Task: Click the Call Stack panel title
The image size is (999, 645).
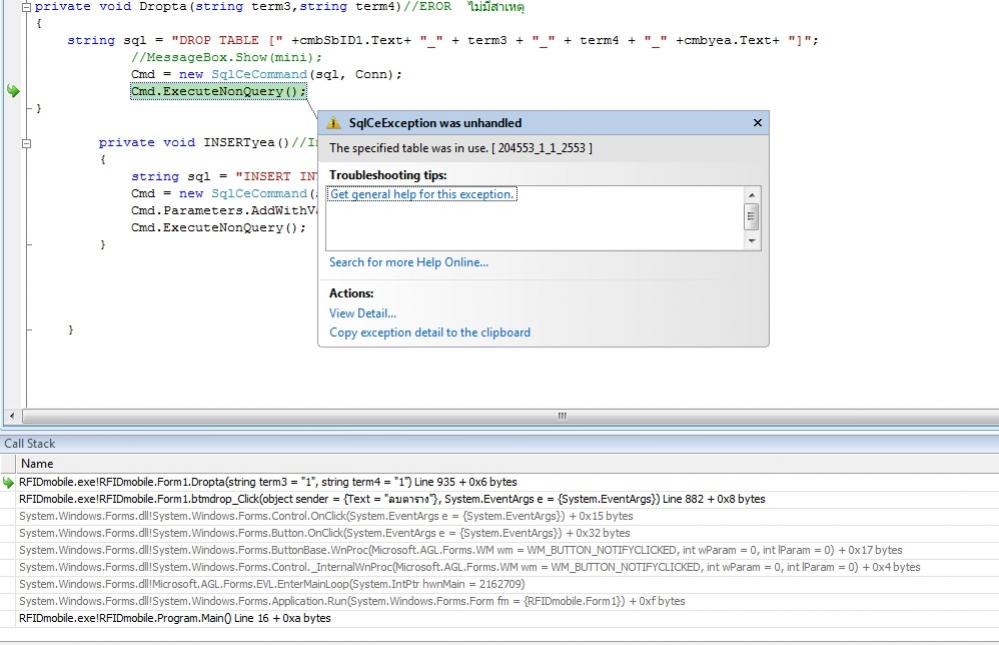Action: tap(29, 444)
